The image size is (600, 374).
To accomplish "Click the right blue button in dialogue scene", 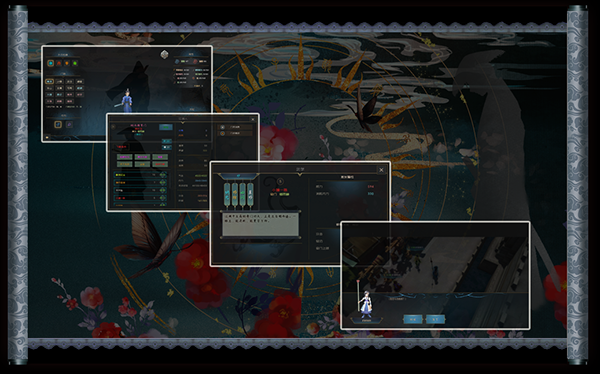I will (435, 319).
